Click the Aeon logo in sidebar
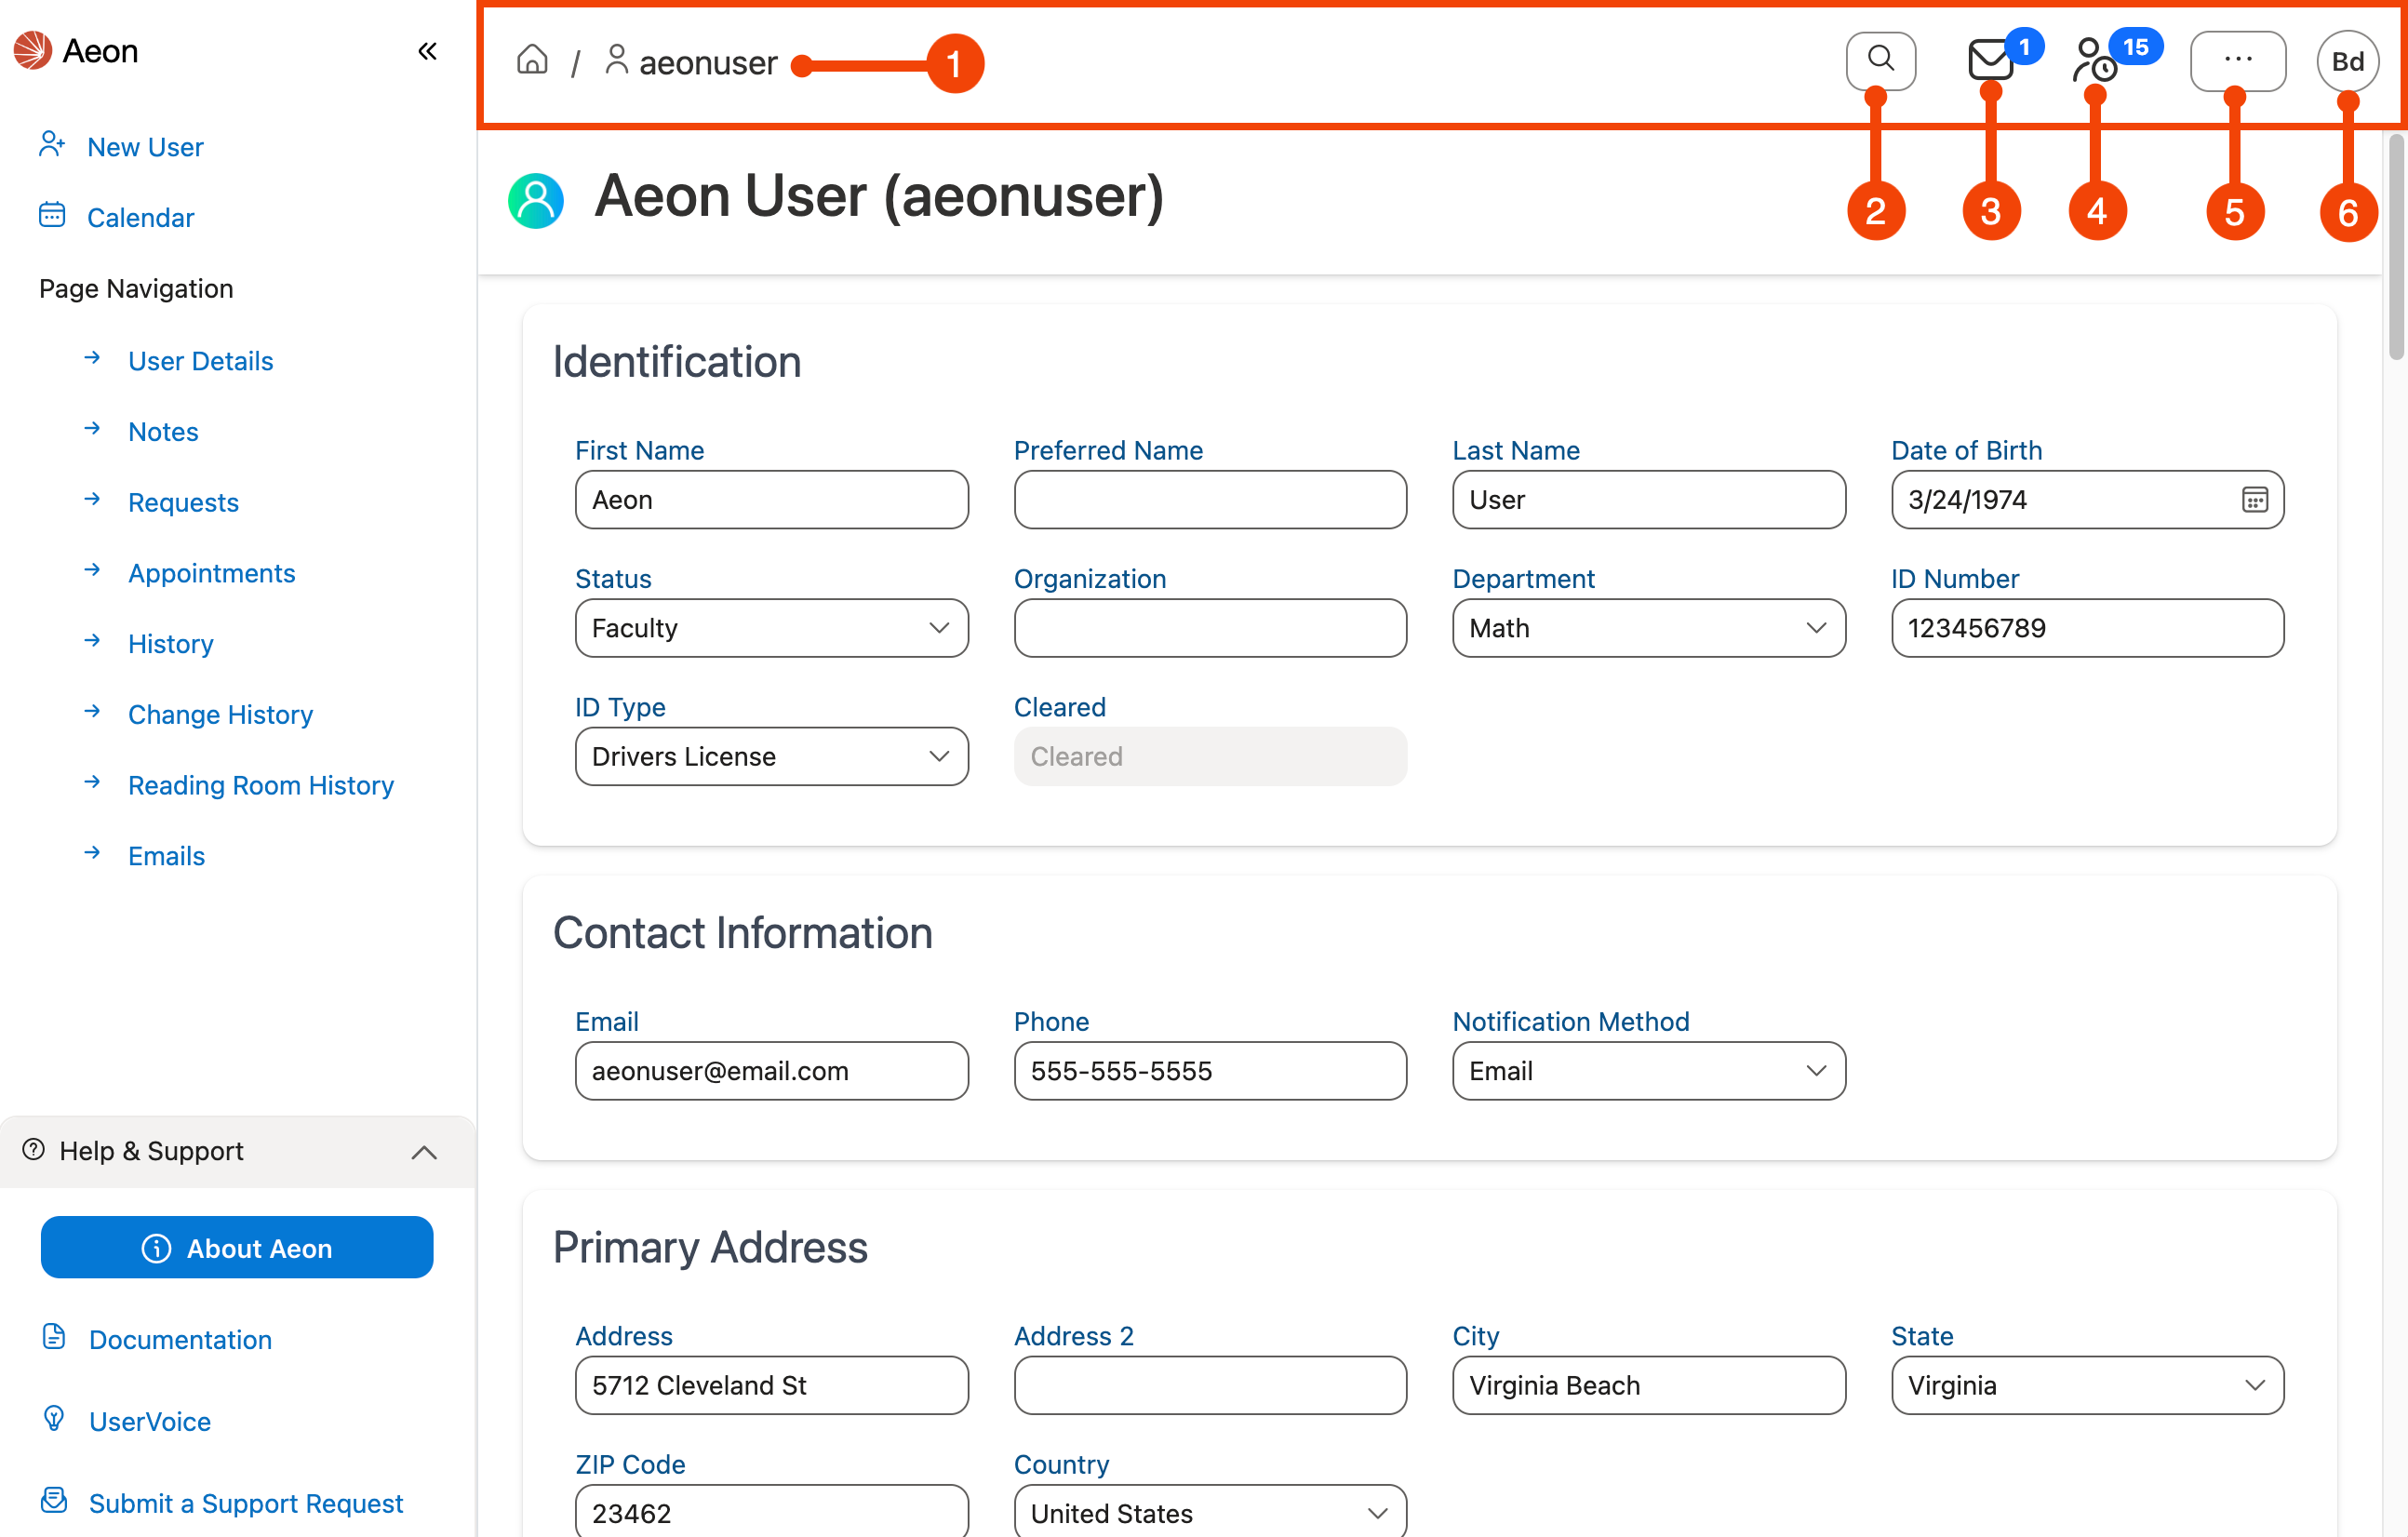Screen dimensions: 2408x1537 coord(75,50)
